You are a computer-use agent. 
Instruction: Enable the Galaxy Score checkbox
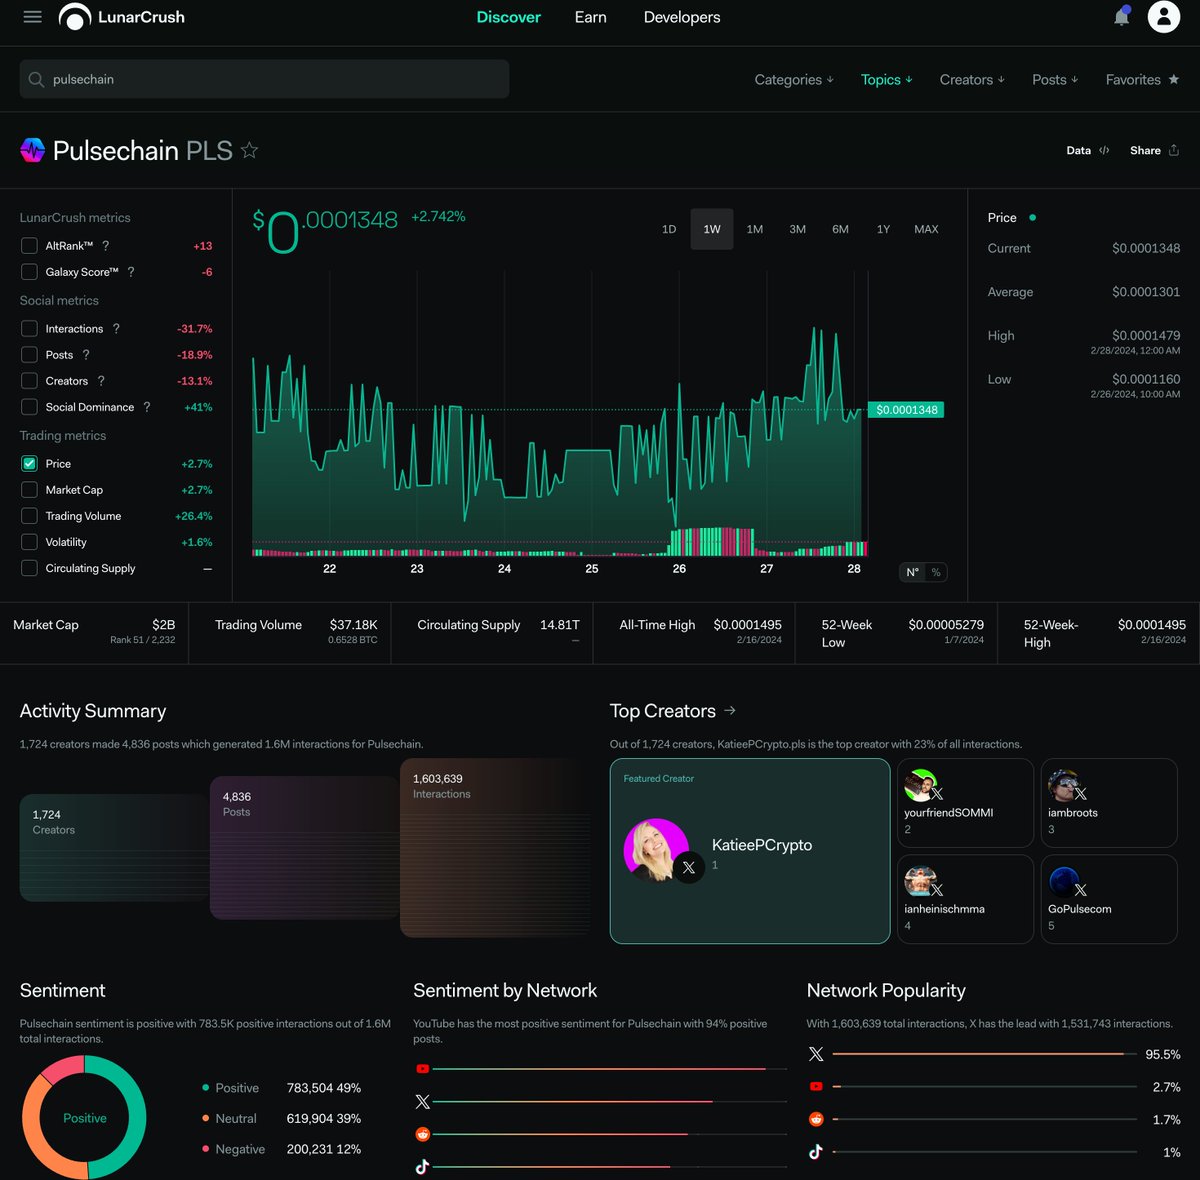[29, 272]
